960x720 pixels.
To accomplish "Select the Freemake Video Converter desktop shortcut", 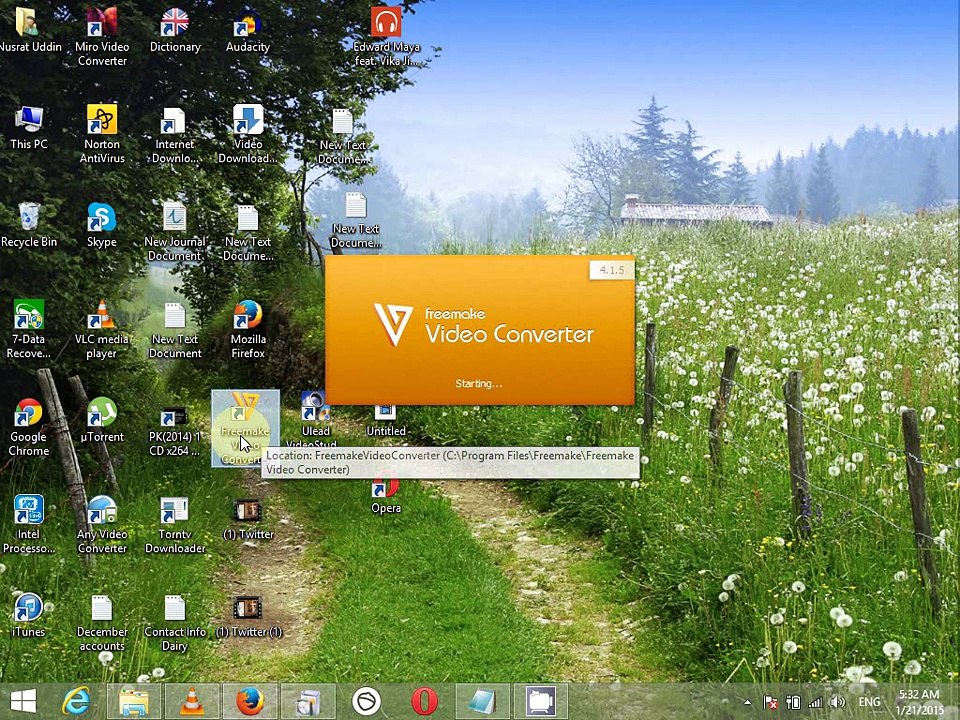I will point(246,429).
